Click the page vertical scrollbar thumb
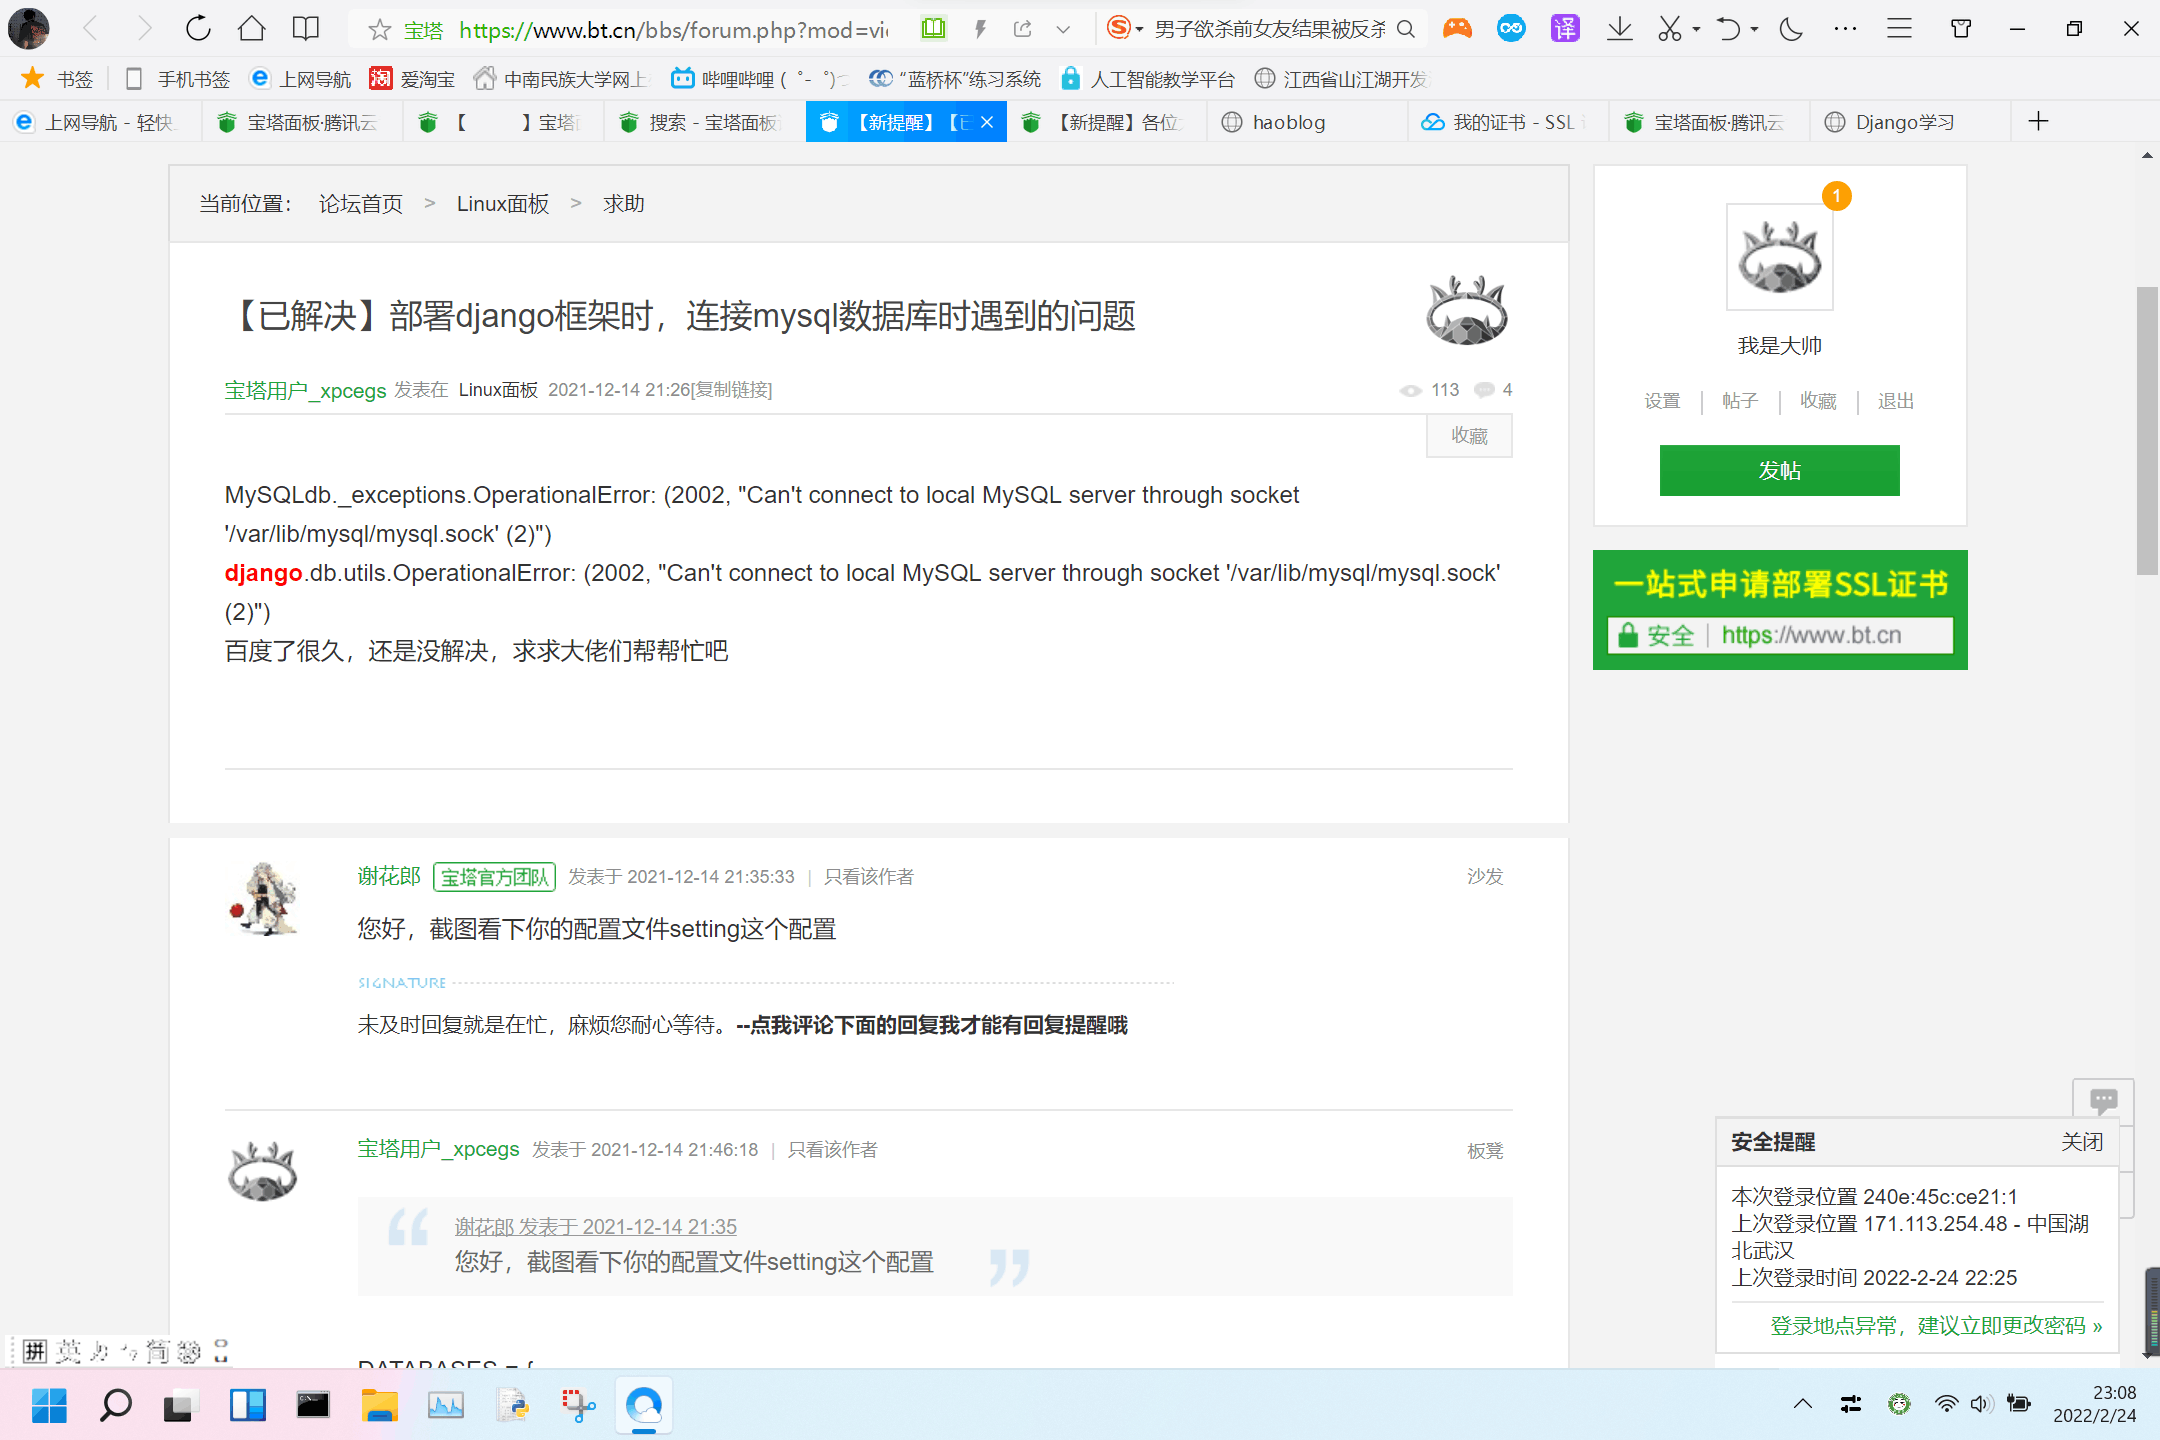Viewport: 2160px width, 1440px height. tap(2147, 430)
